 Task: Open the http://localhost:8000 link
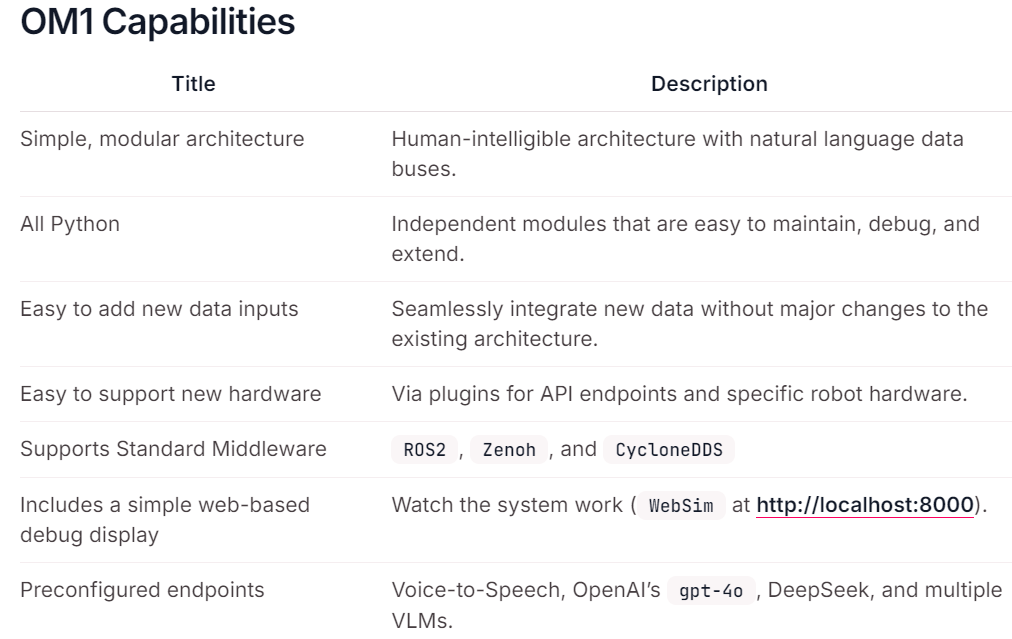pyautogui.click(x=865, y=506)
